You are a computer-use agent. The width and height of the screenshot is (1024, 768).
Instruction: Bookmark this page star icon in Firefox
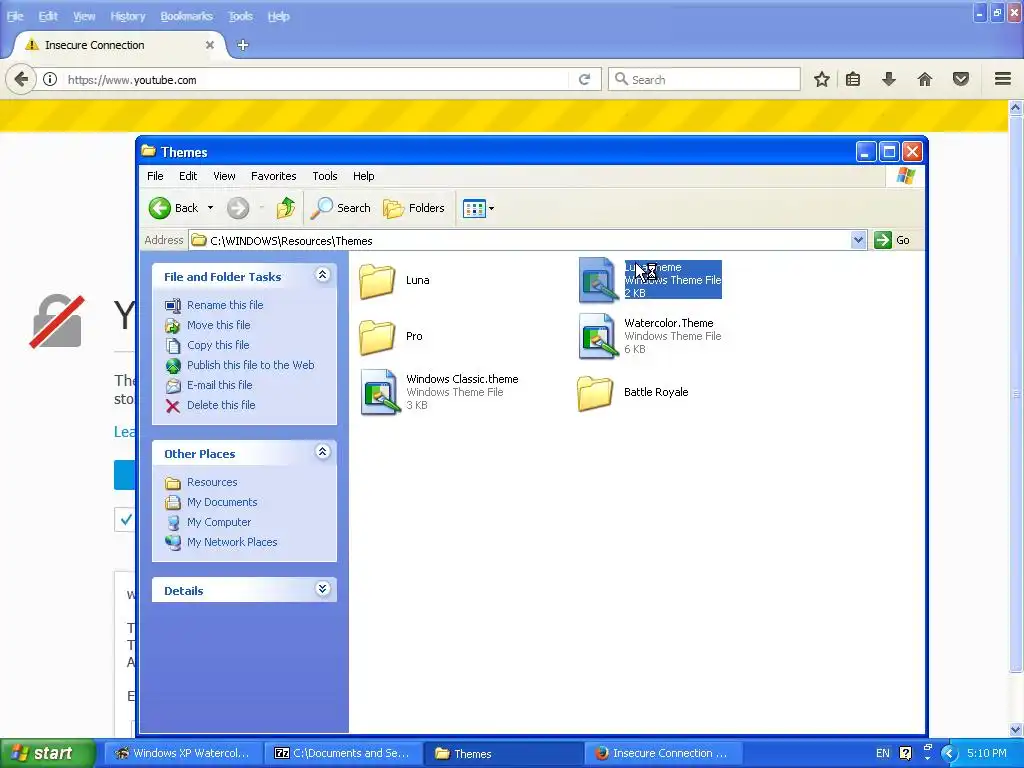(x=822, y=80)
